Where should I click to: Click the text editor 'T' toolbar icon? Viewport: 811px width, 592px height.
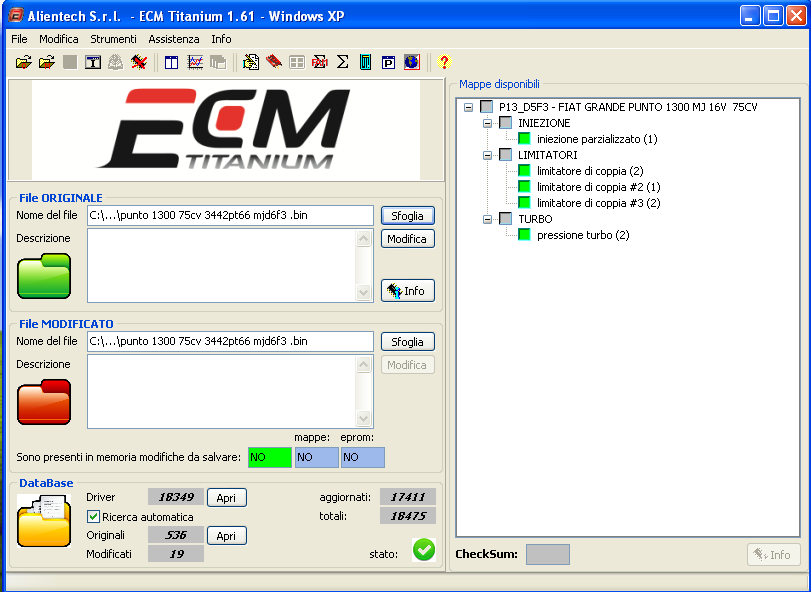[x=93, y=63]
